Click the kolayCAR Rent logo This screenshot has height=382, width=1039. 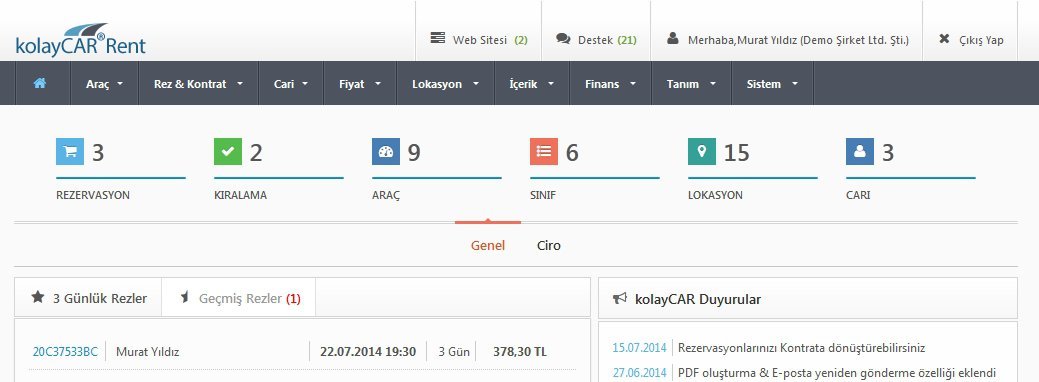pos(80,40)
